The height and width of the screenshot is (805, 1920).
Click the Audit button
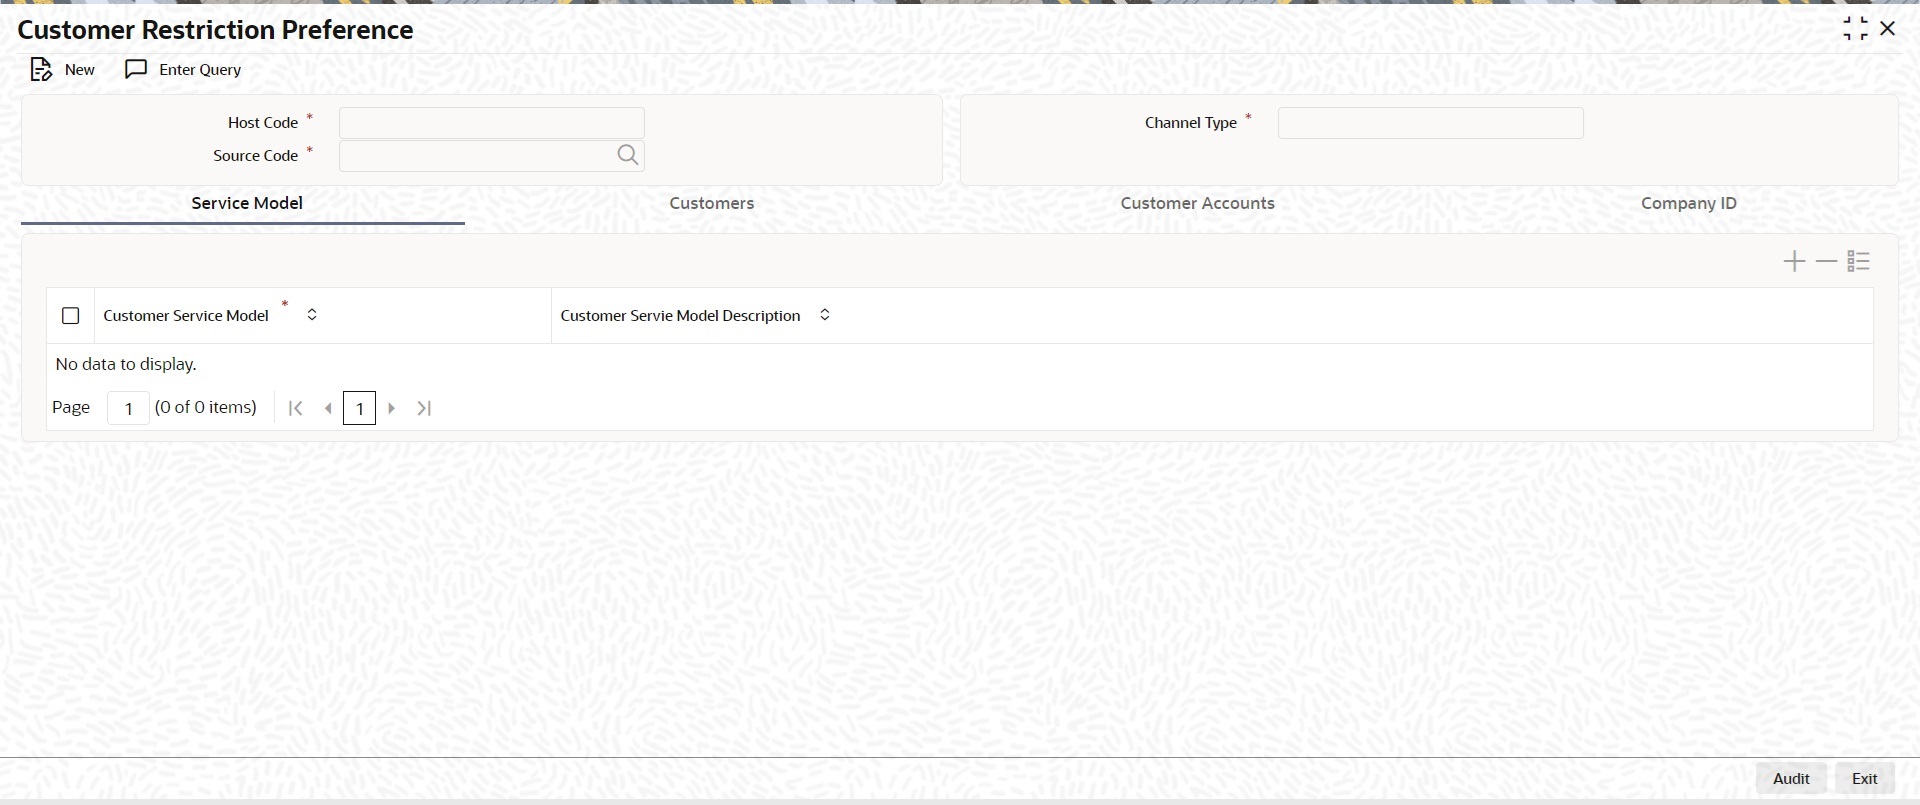pyautogui.click(x=1791, y=779)
